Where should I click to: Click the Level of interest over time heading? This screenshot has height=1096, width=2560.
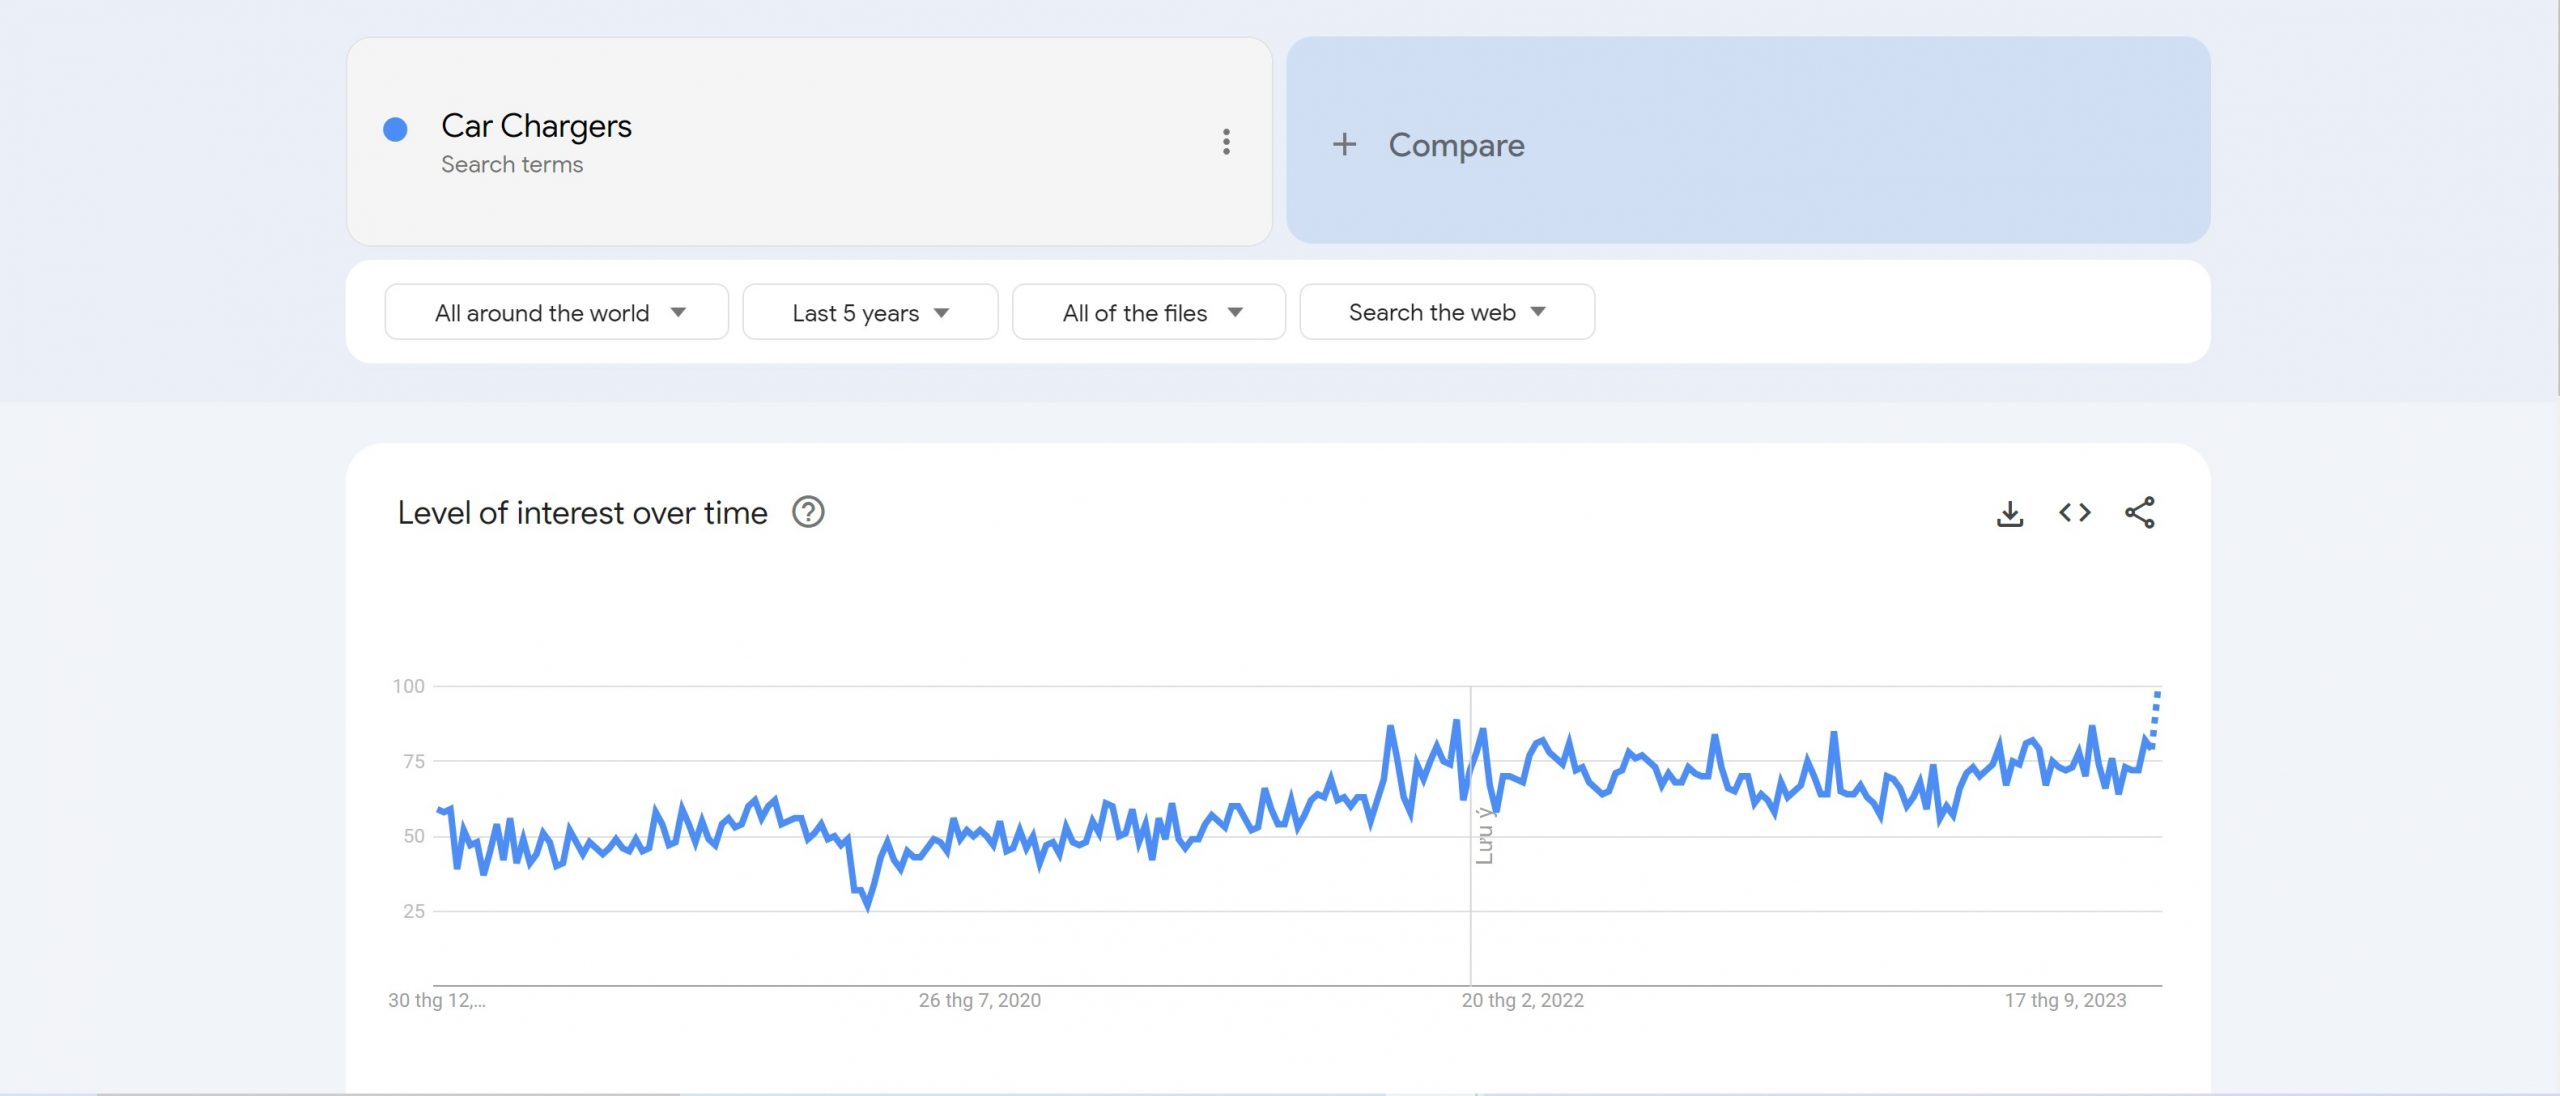coord(582,513)
